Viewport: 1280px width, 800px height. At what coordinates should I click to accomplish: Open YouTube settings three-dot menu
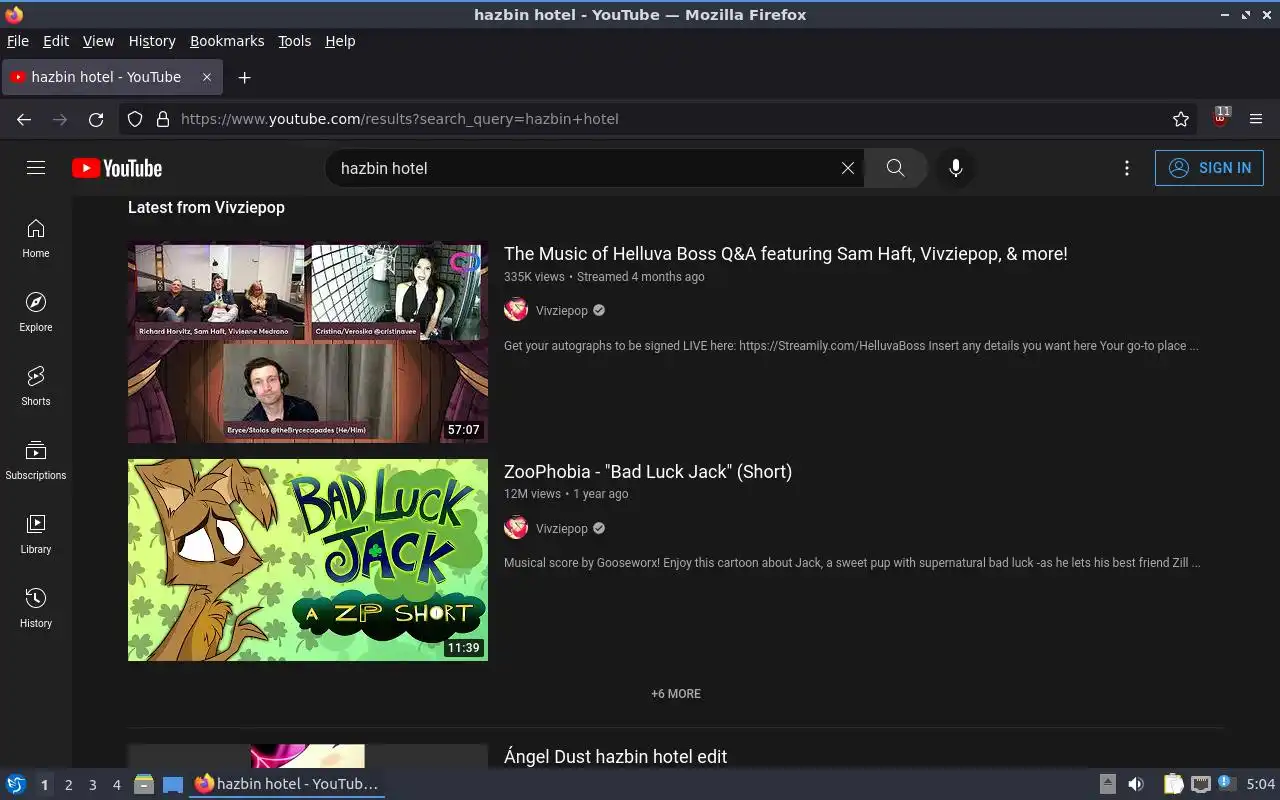click(1127, 168)
